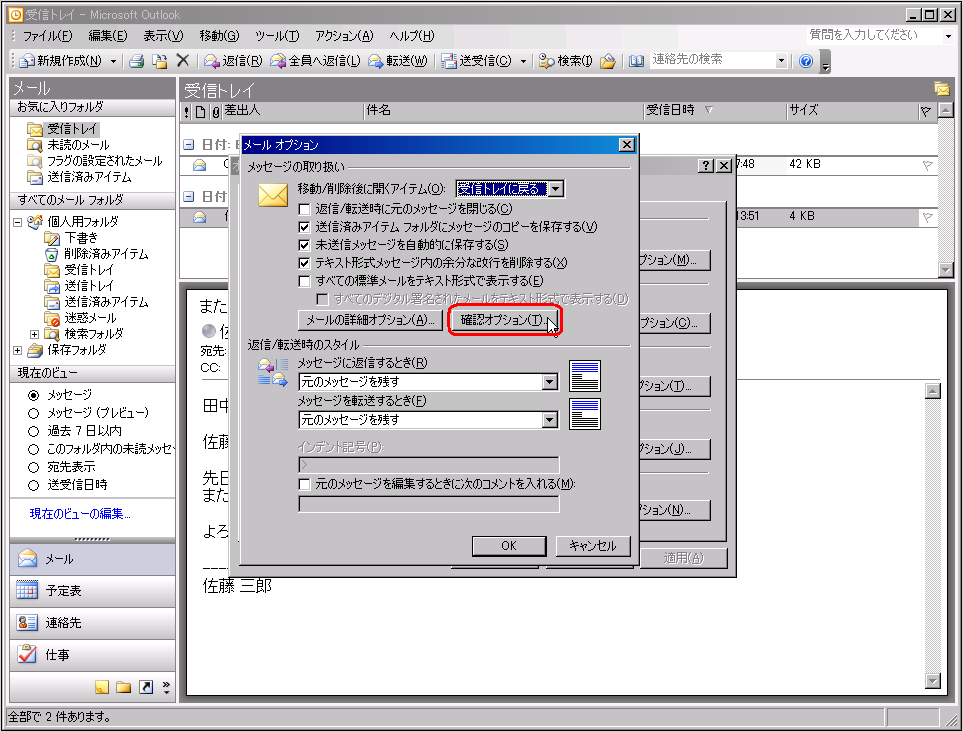The width and height of the screenshot is (963, 732).
Task: Click the 送受信 send/receive toolbar button
Action: [477, 61]
